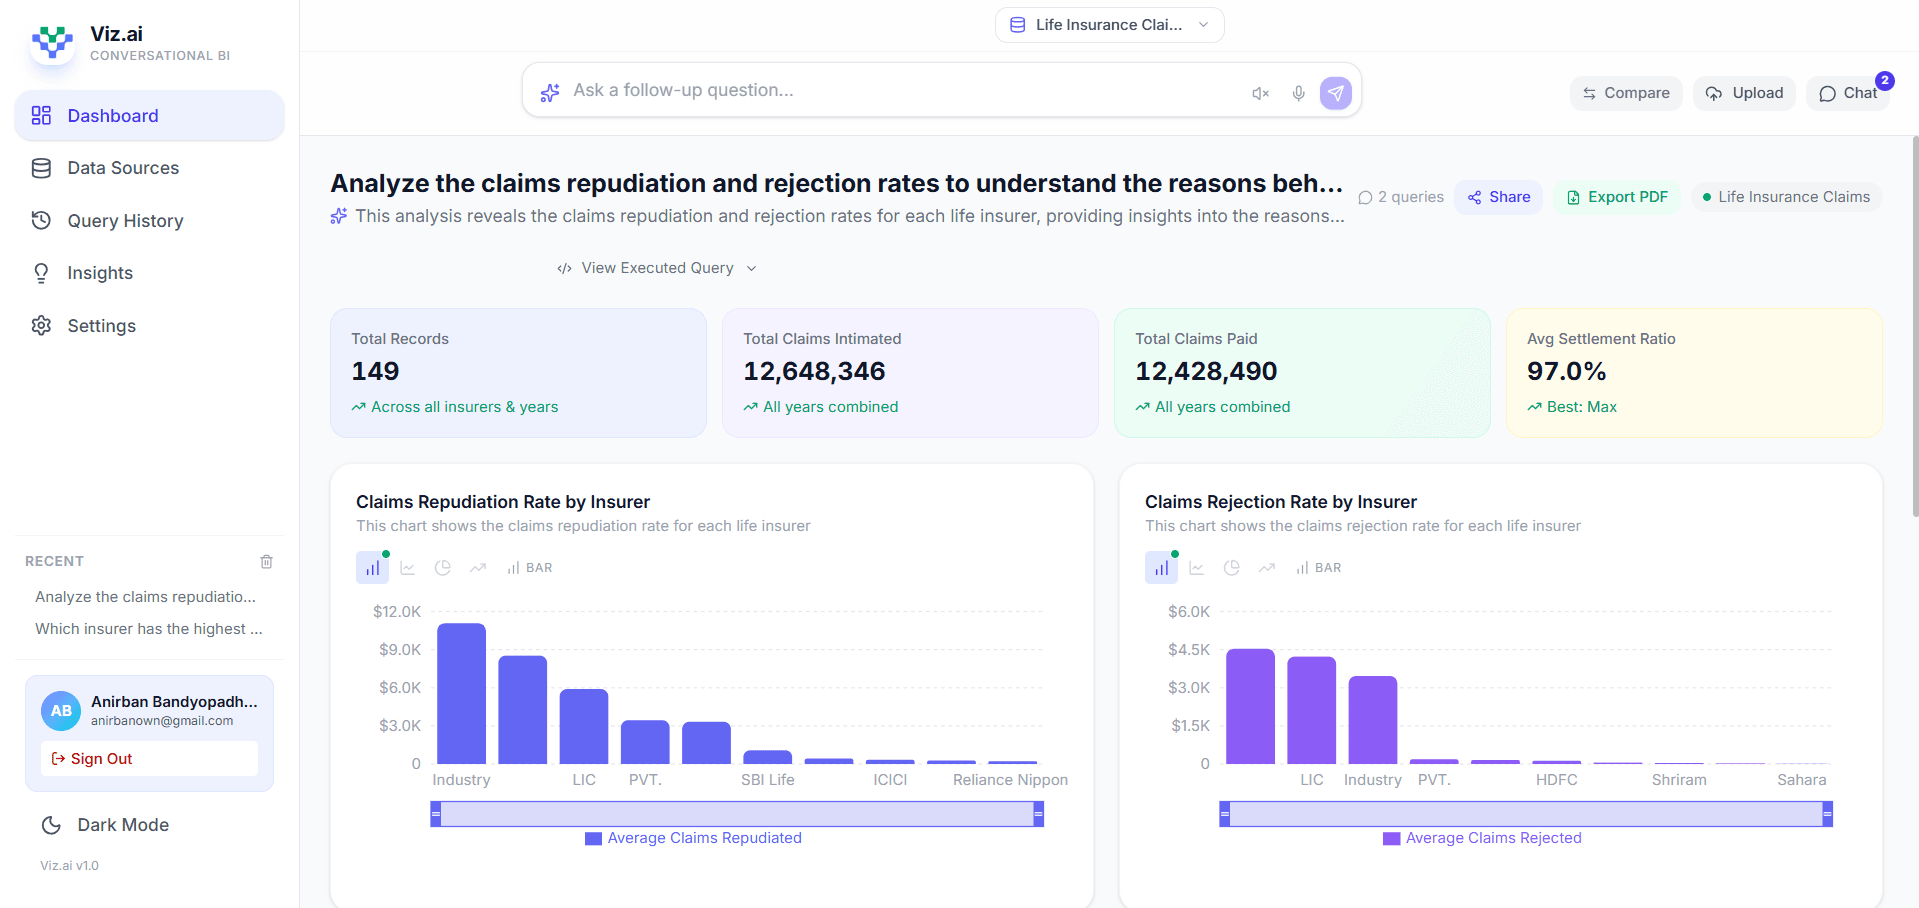The image size is (1919, 908).
Task: Switch repudiation chart to pie chart view
Action: coord(442,567)
